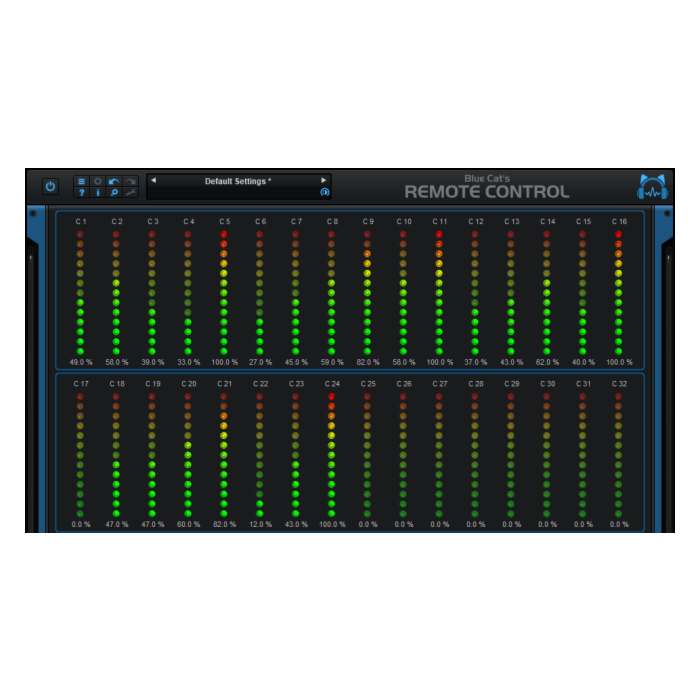Click the greyed redo arrow icon

click(130, 181)
